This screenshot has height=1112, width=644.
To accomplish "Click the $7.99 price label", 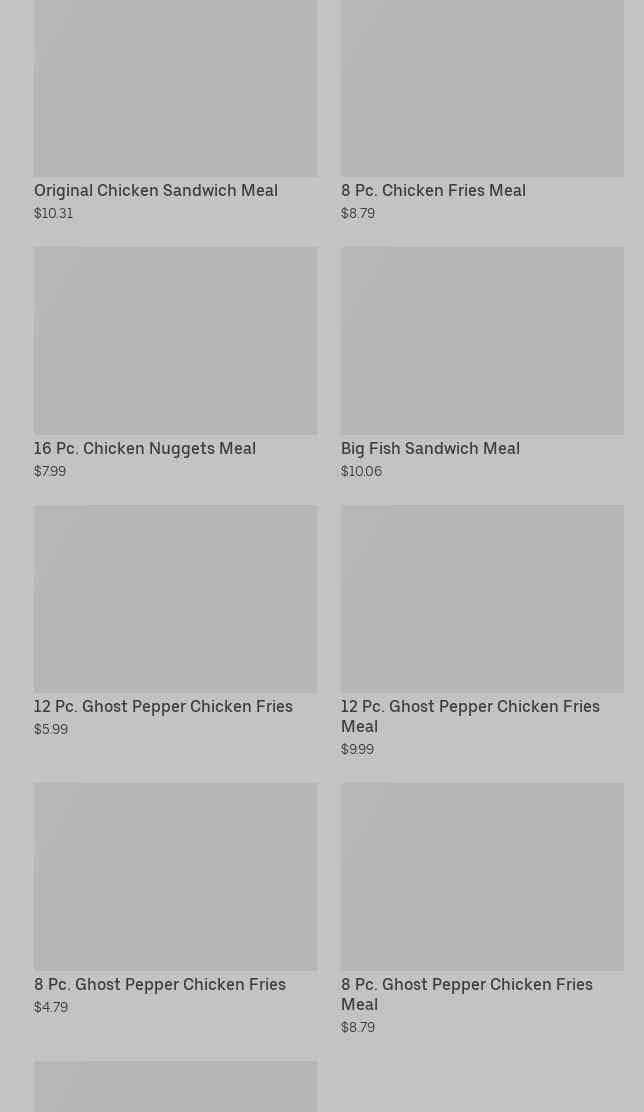I will point(50,471).
